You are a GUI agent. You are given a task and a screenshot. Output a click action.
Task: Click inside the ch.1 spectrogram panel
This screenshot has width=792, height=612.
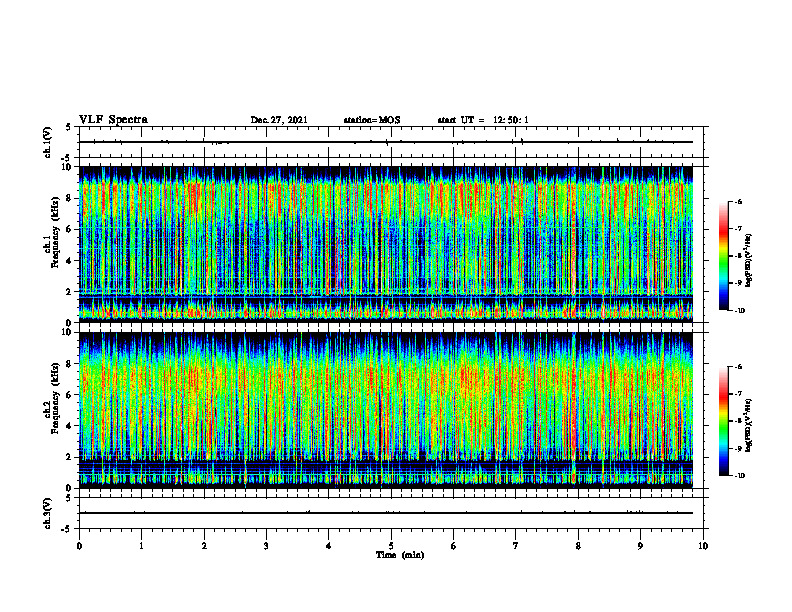(386, 244)
